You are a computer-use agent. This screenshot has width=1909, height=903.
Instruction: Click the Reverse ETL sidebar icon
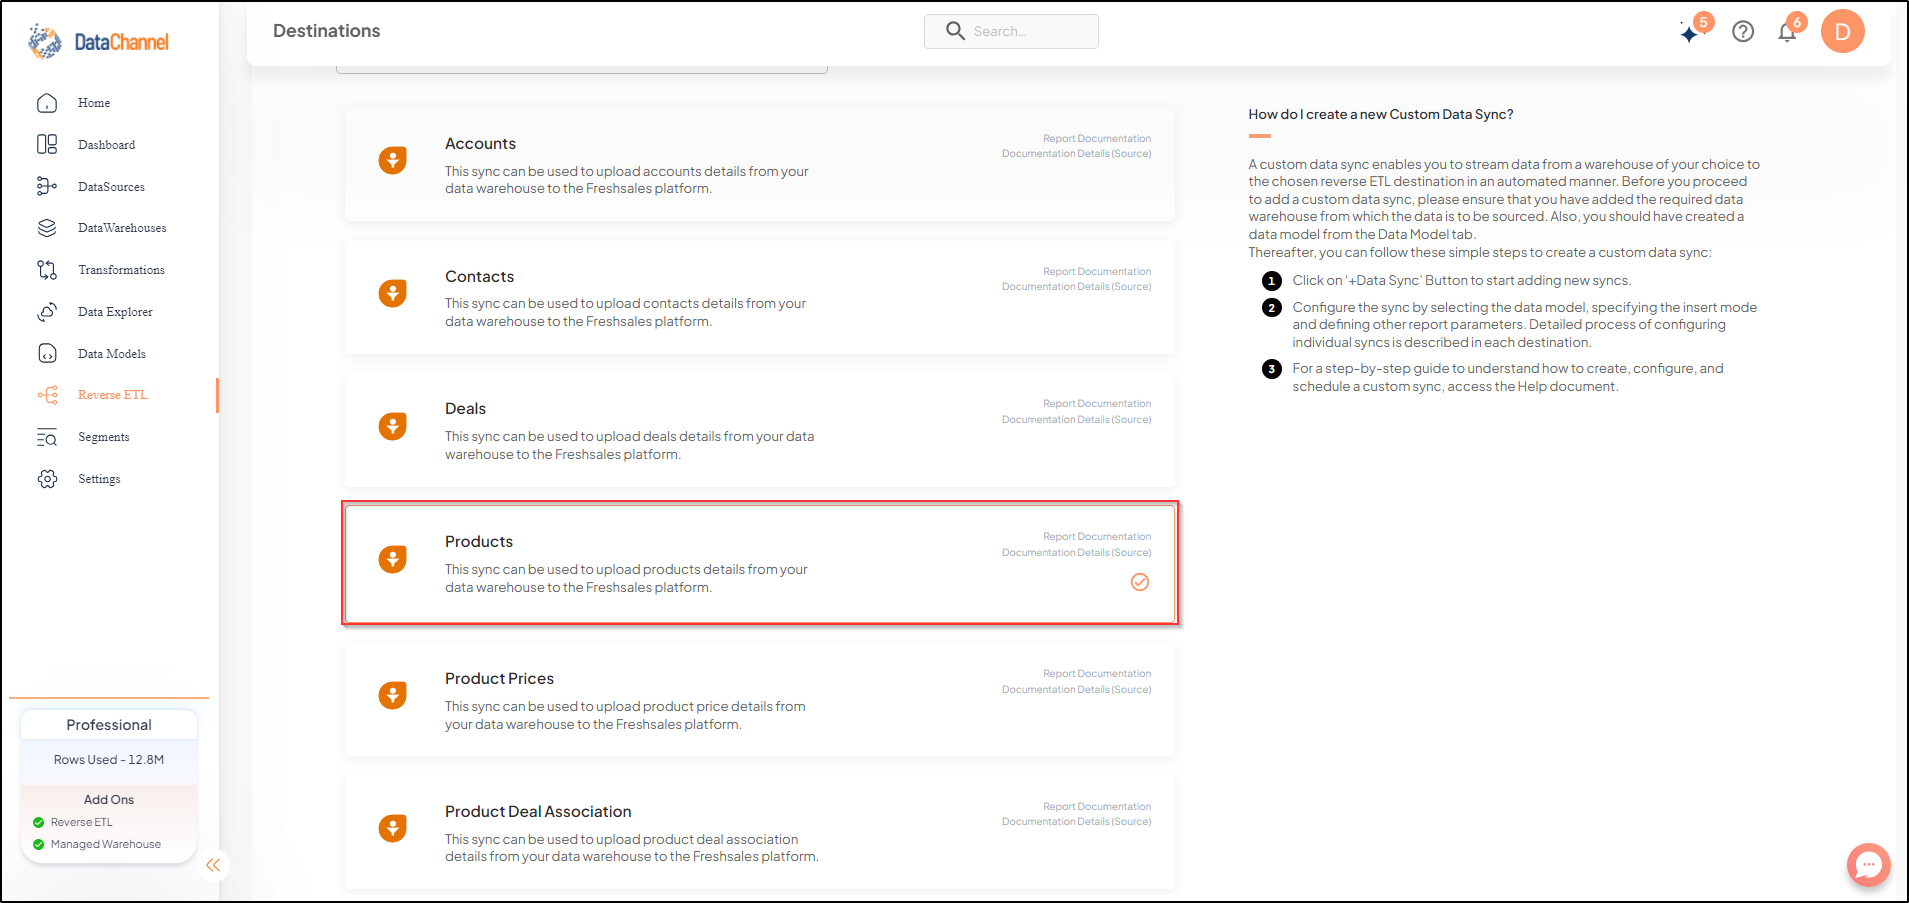[47, 395]
